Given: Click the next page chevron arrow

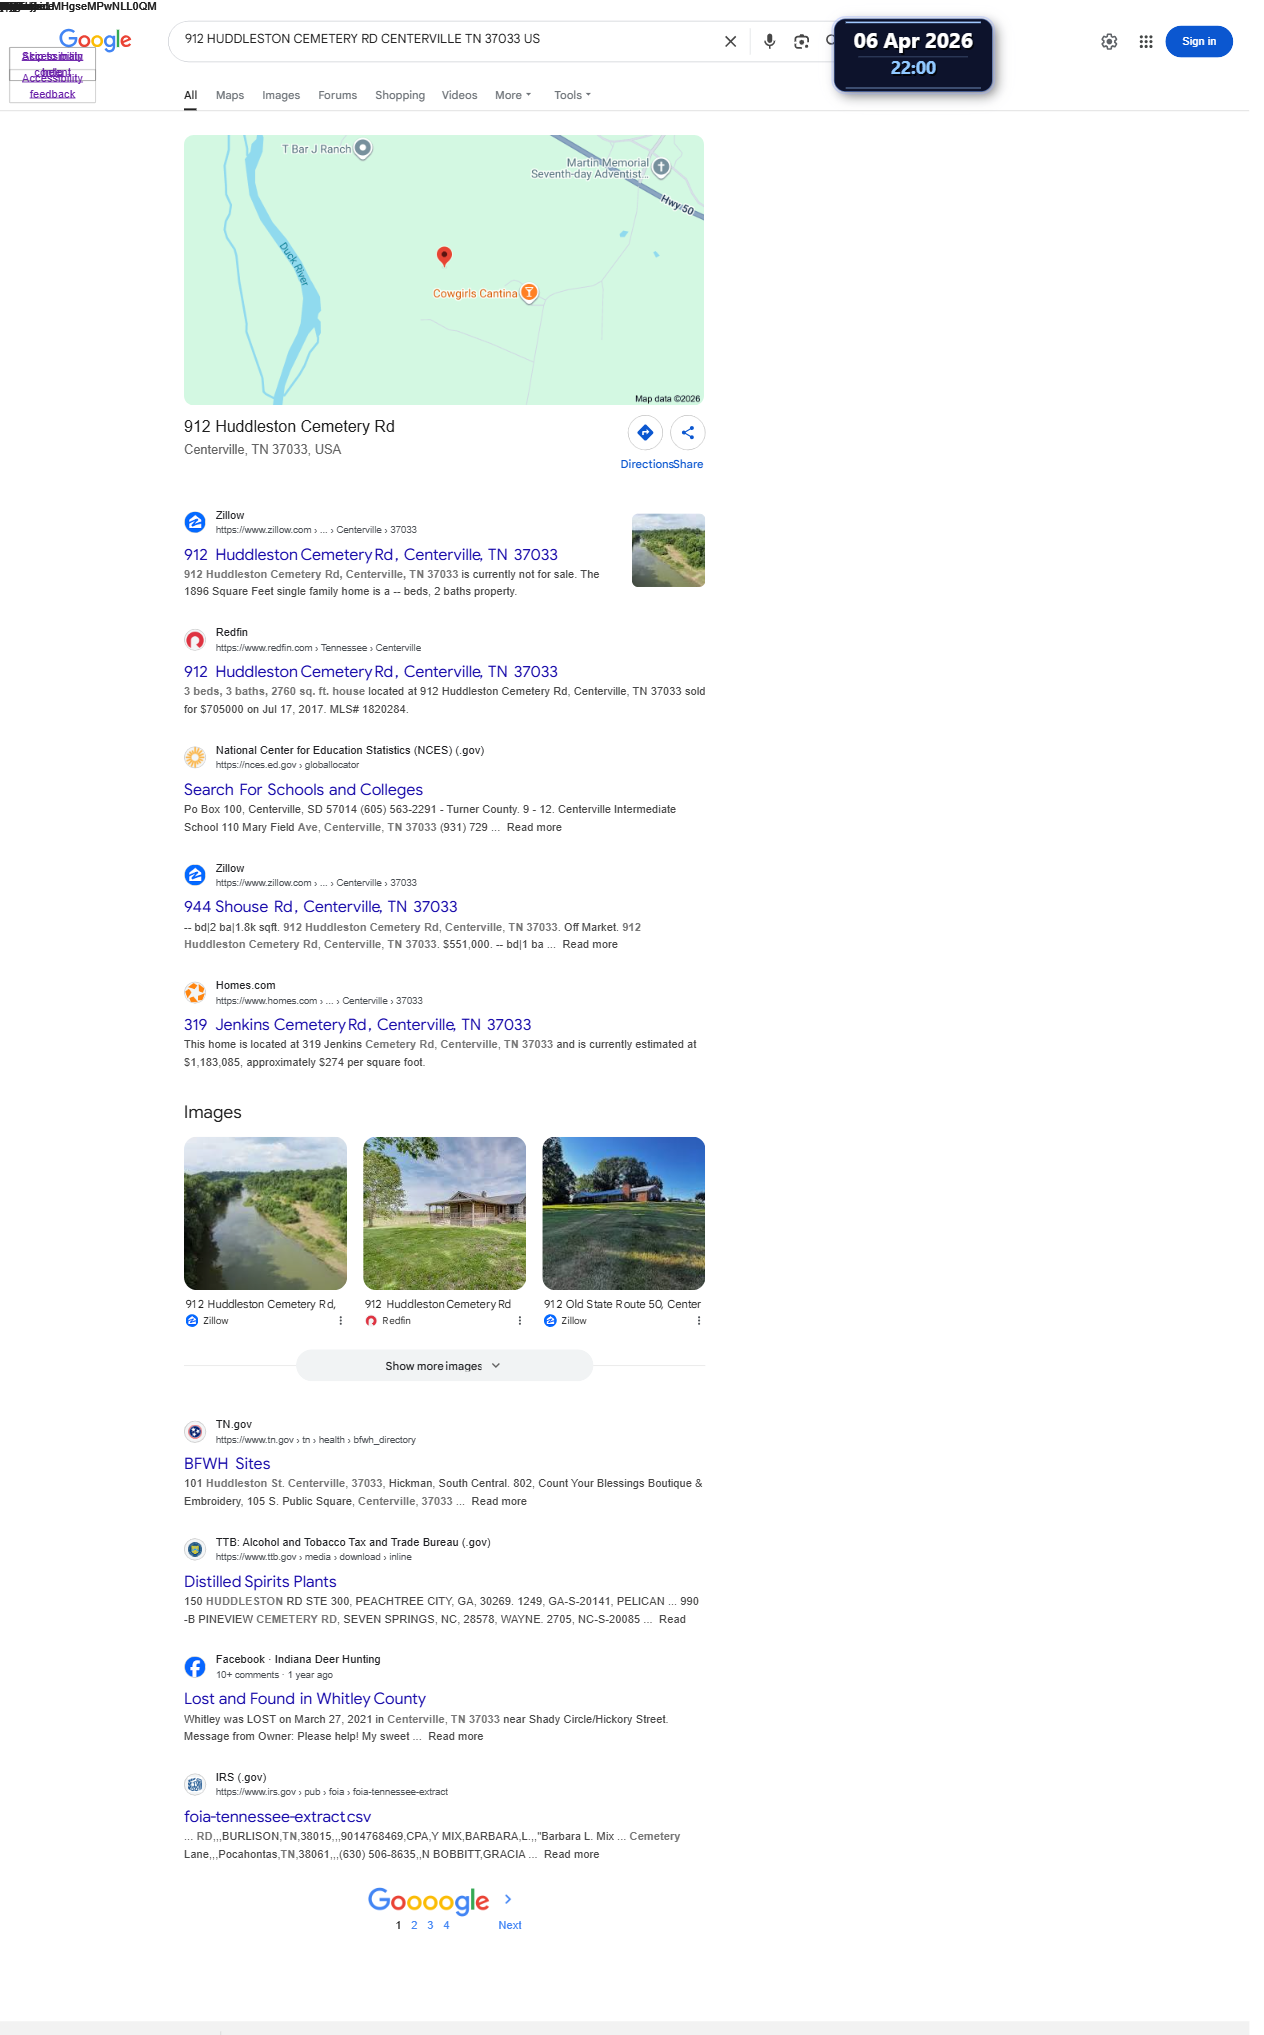Looking at the screenshot, I should click(x=508, y=1899).
